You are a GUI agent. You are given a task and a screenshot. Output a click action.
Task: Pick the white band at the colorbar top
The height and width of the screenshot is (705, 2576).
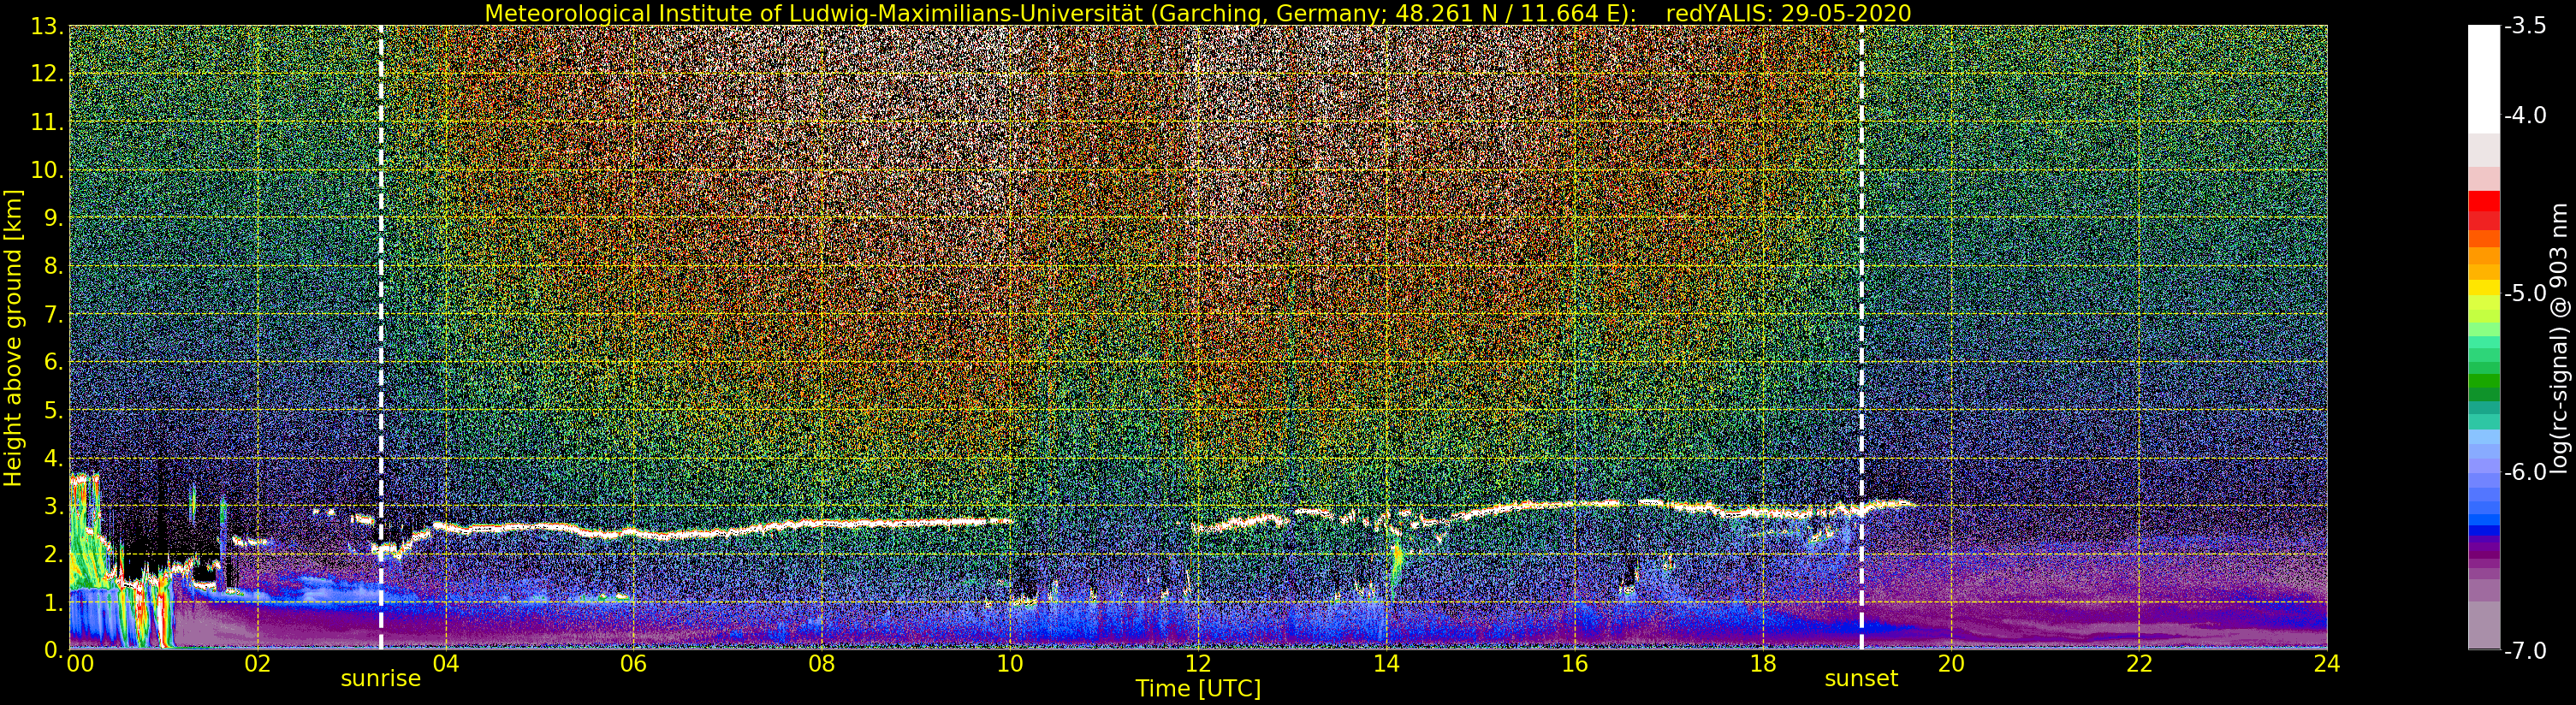(2484, 78)
